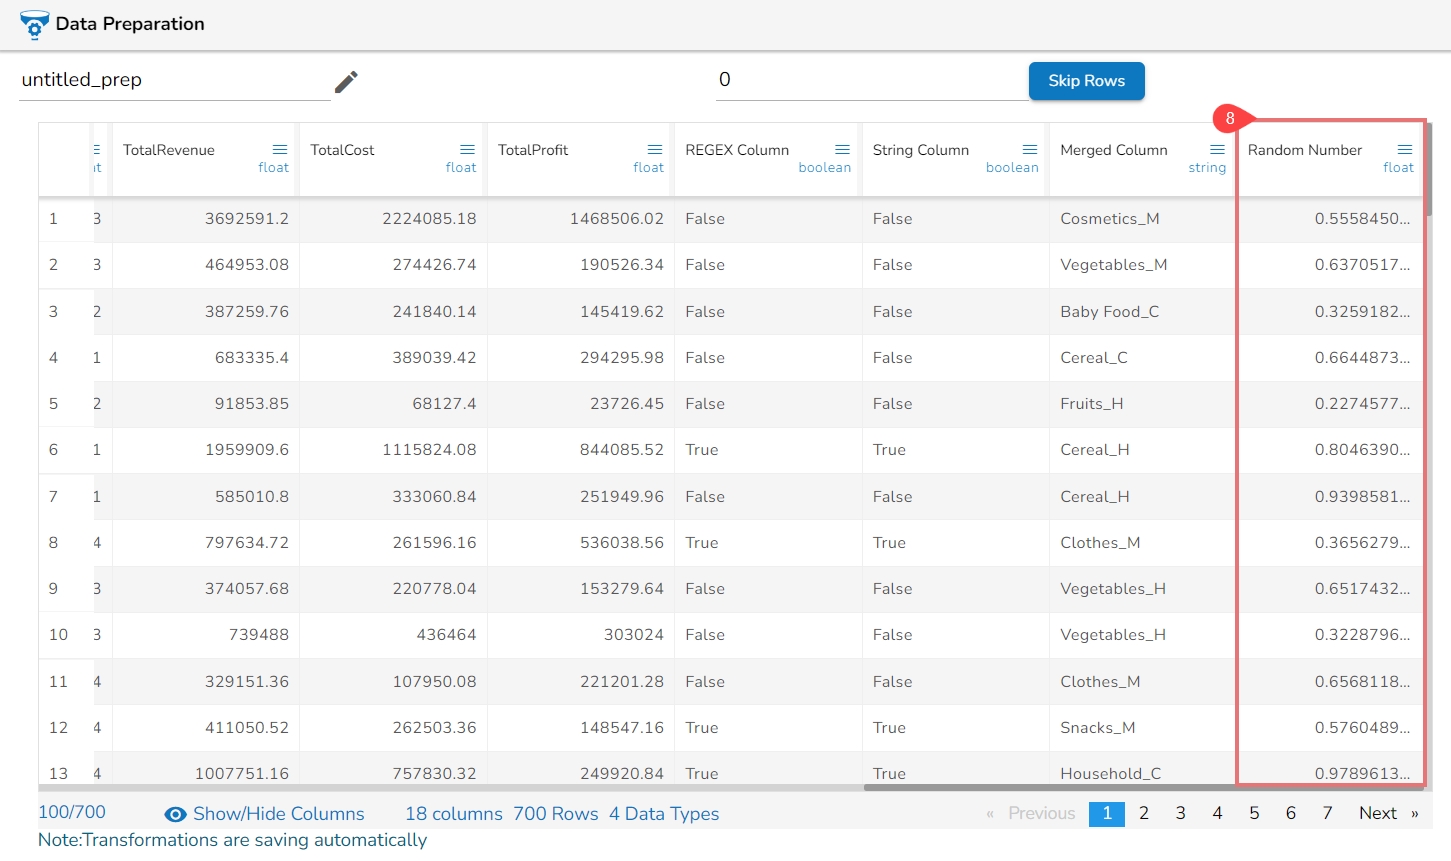
Task: Open the TotalProfit column menu icon
Action: click(x=655, y=150)
